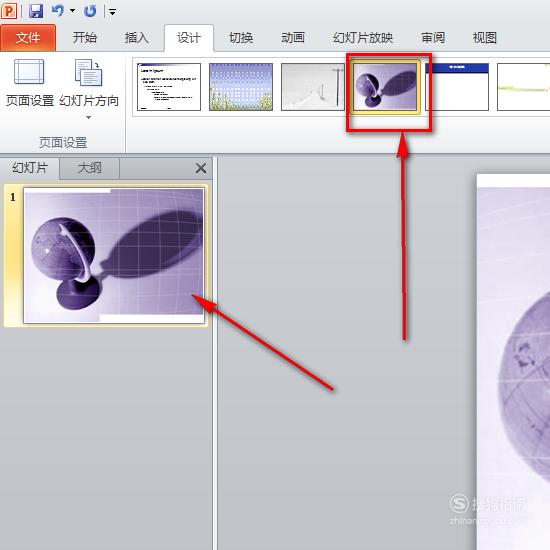Switch to the 大纲 outline pane tab

point(89,168)
